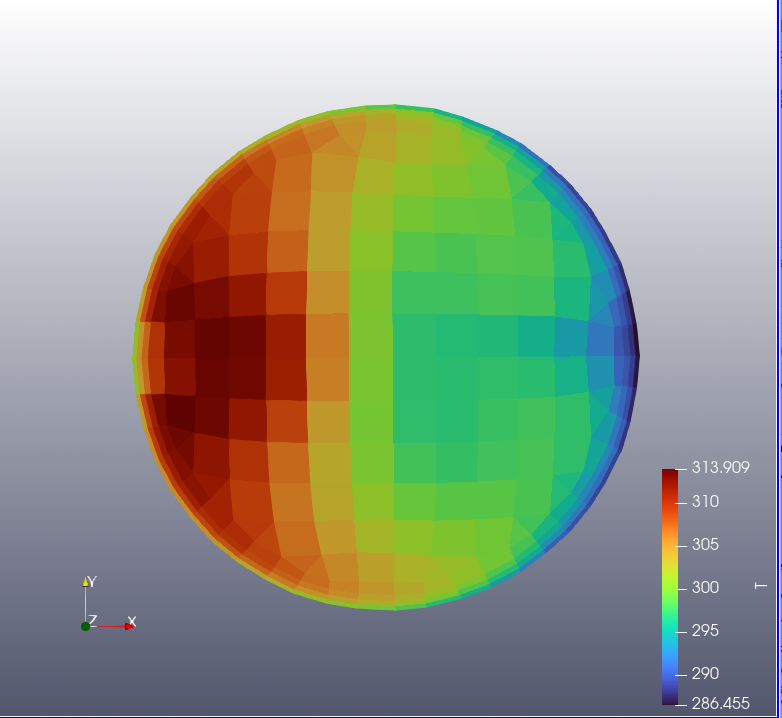Click the maximum value 313.909 on legend
The height and width of the screenshot is (718, 782).
[x=720, y=467]
